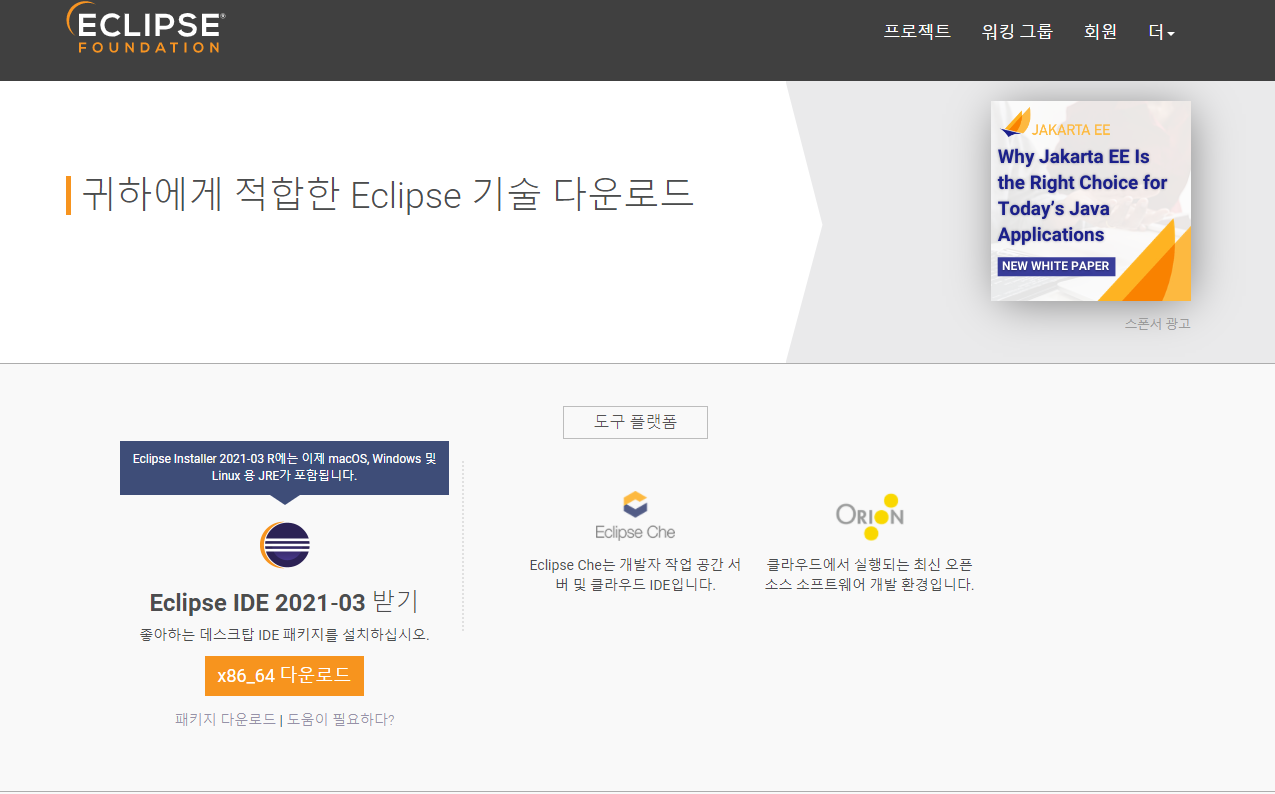The image size is (1275, 794).
Task: Open the 도움이 필요하다? link
Action: point(341,719)
